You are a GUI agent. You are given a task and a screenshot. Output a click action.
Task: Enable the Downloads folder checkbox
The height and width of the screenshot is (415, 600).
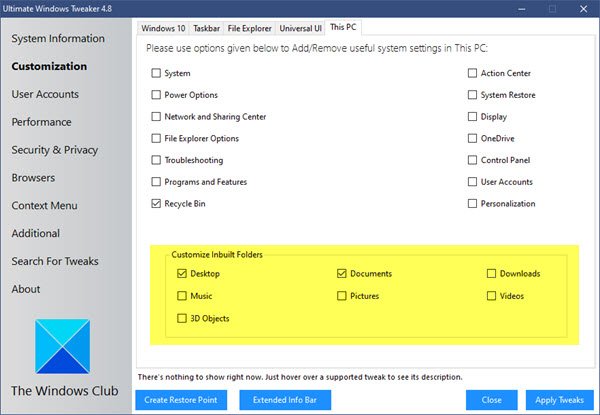coord(491,273)
